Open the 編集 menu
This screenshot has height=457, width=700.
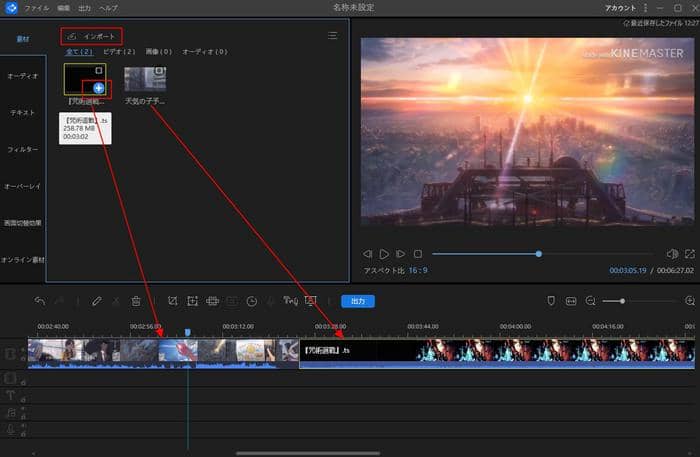pyautogui.click(x=63, y=8)
